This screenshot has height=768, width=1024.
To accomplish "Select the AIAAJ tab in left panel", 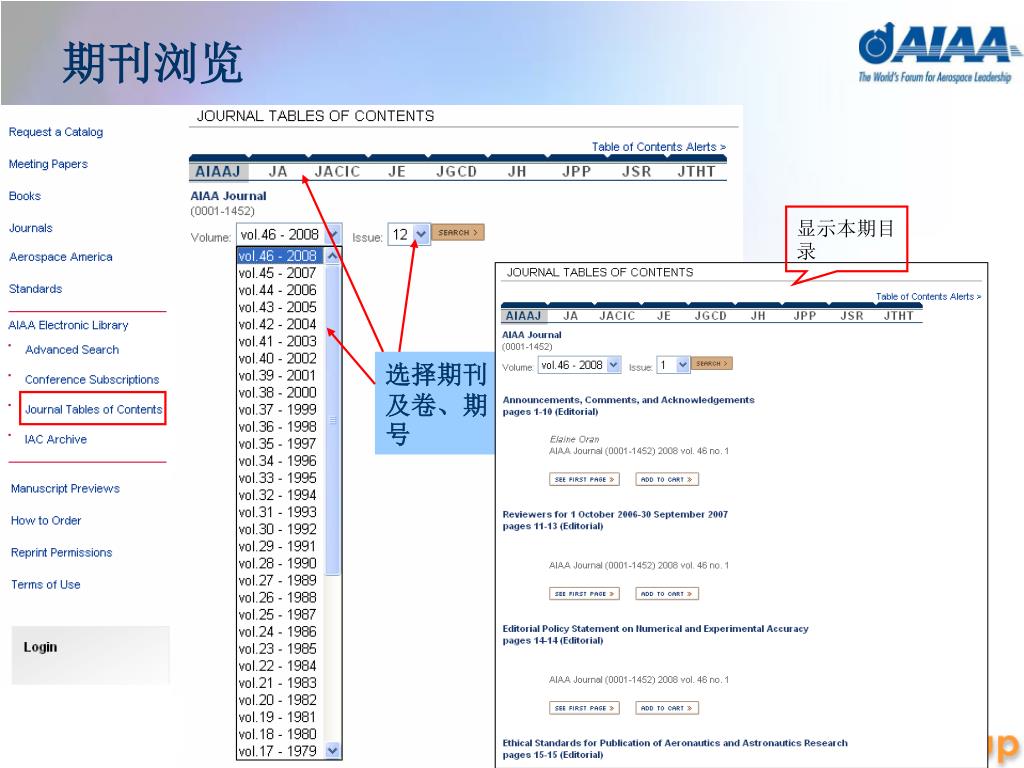I will 218,171.
